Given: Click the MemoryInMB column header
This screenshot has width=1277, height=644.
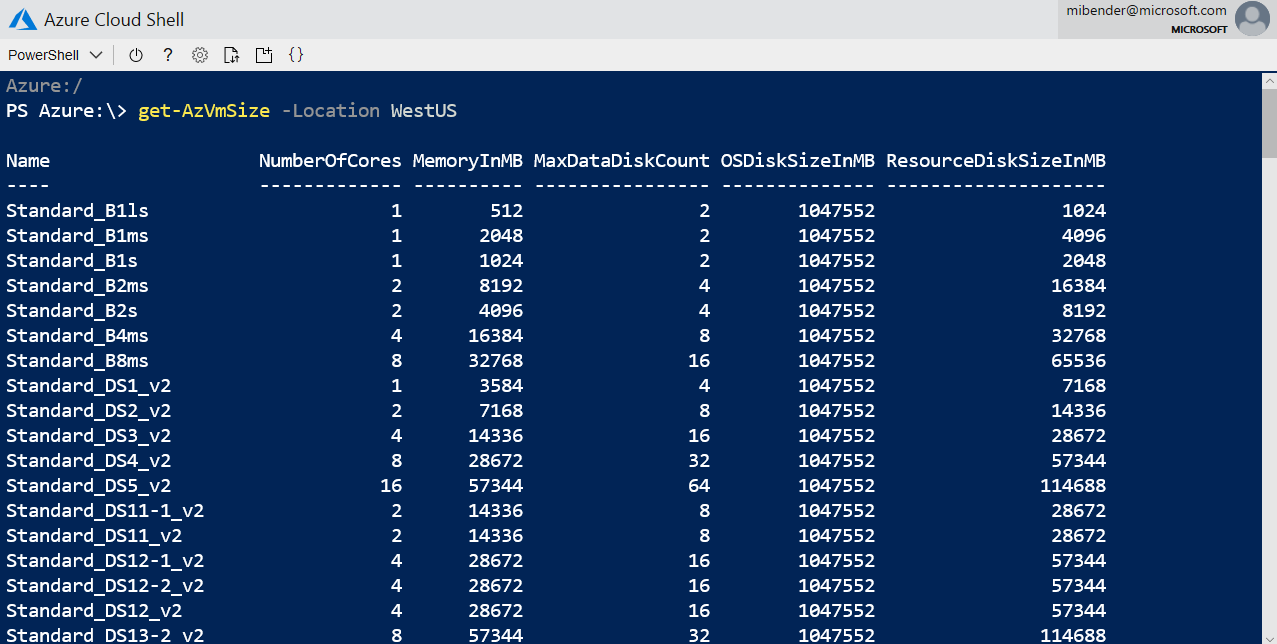Looking at the screenshot, I should tap(468, 161).
